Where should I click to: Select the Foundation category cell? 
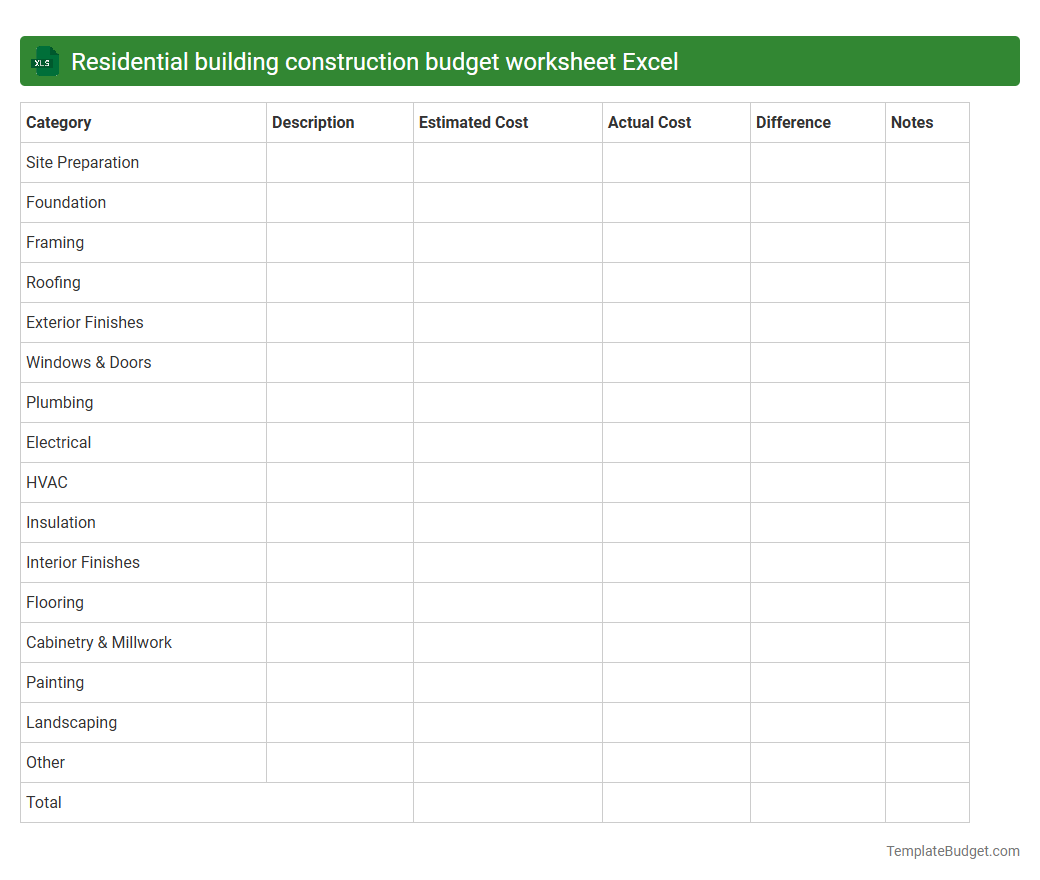click(66, 202)
